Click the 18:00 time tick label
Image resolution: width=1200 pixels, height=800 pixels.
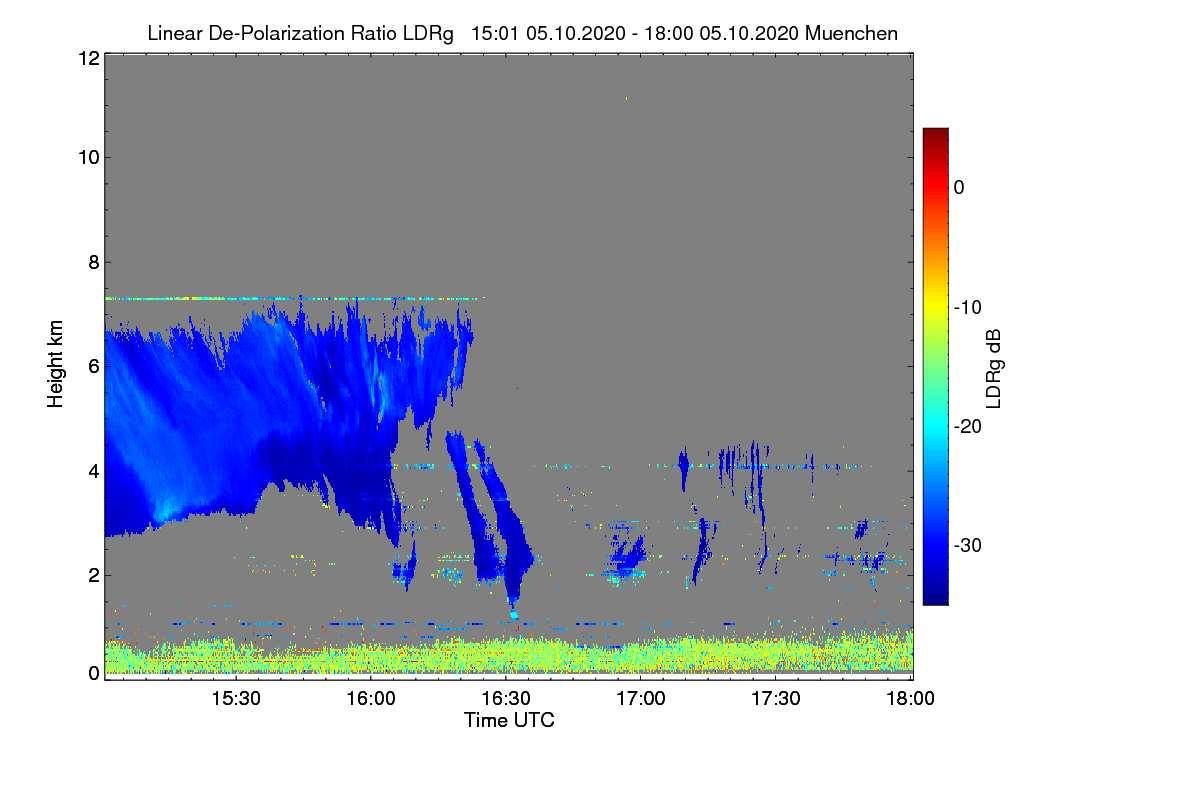(x=911, y=699)
